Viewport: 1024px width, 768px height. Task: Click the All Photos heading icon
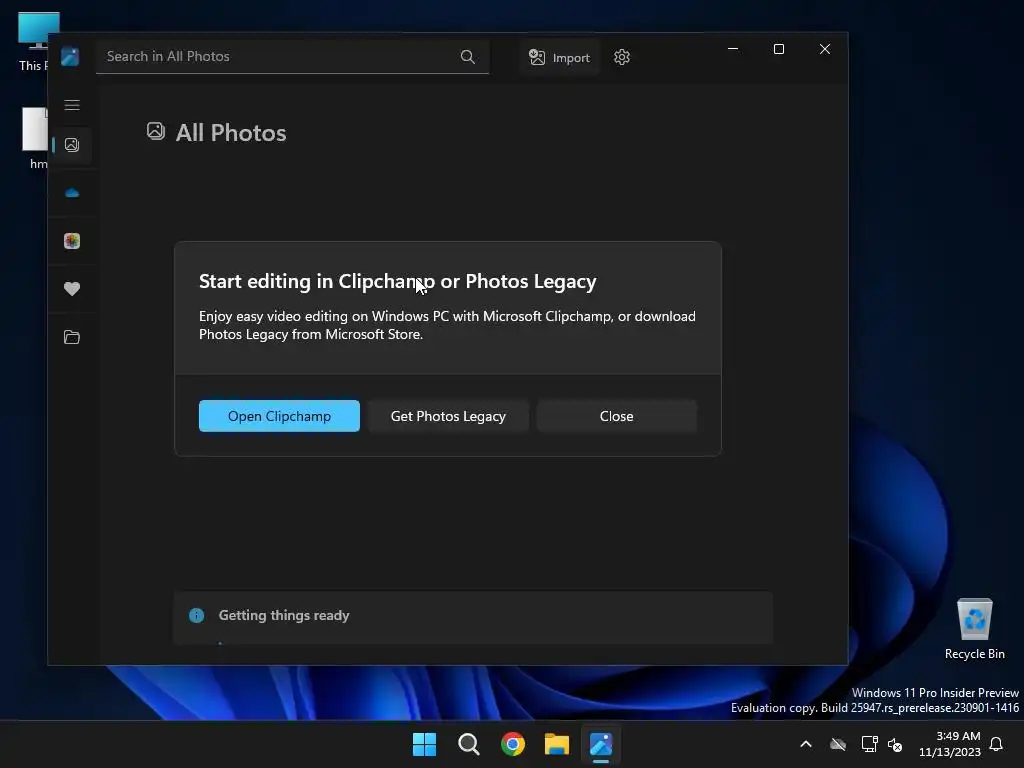tap(155, 131)
